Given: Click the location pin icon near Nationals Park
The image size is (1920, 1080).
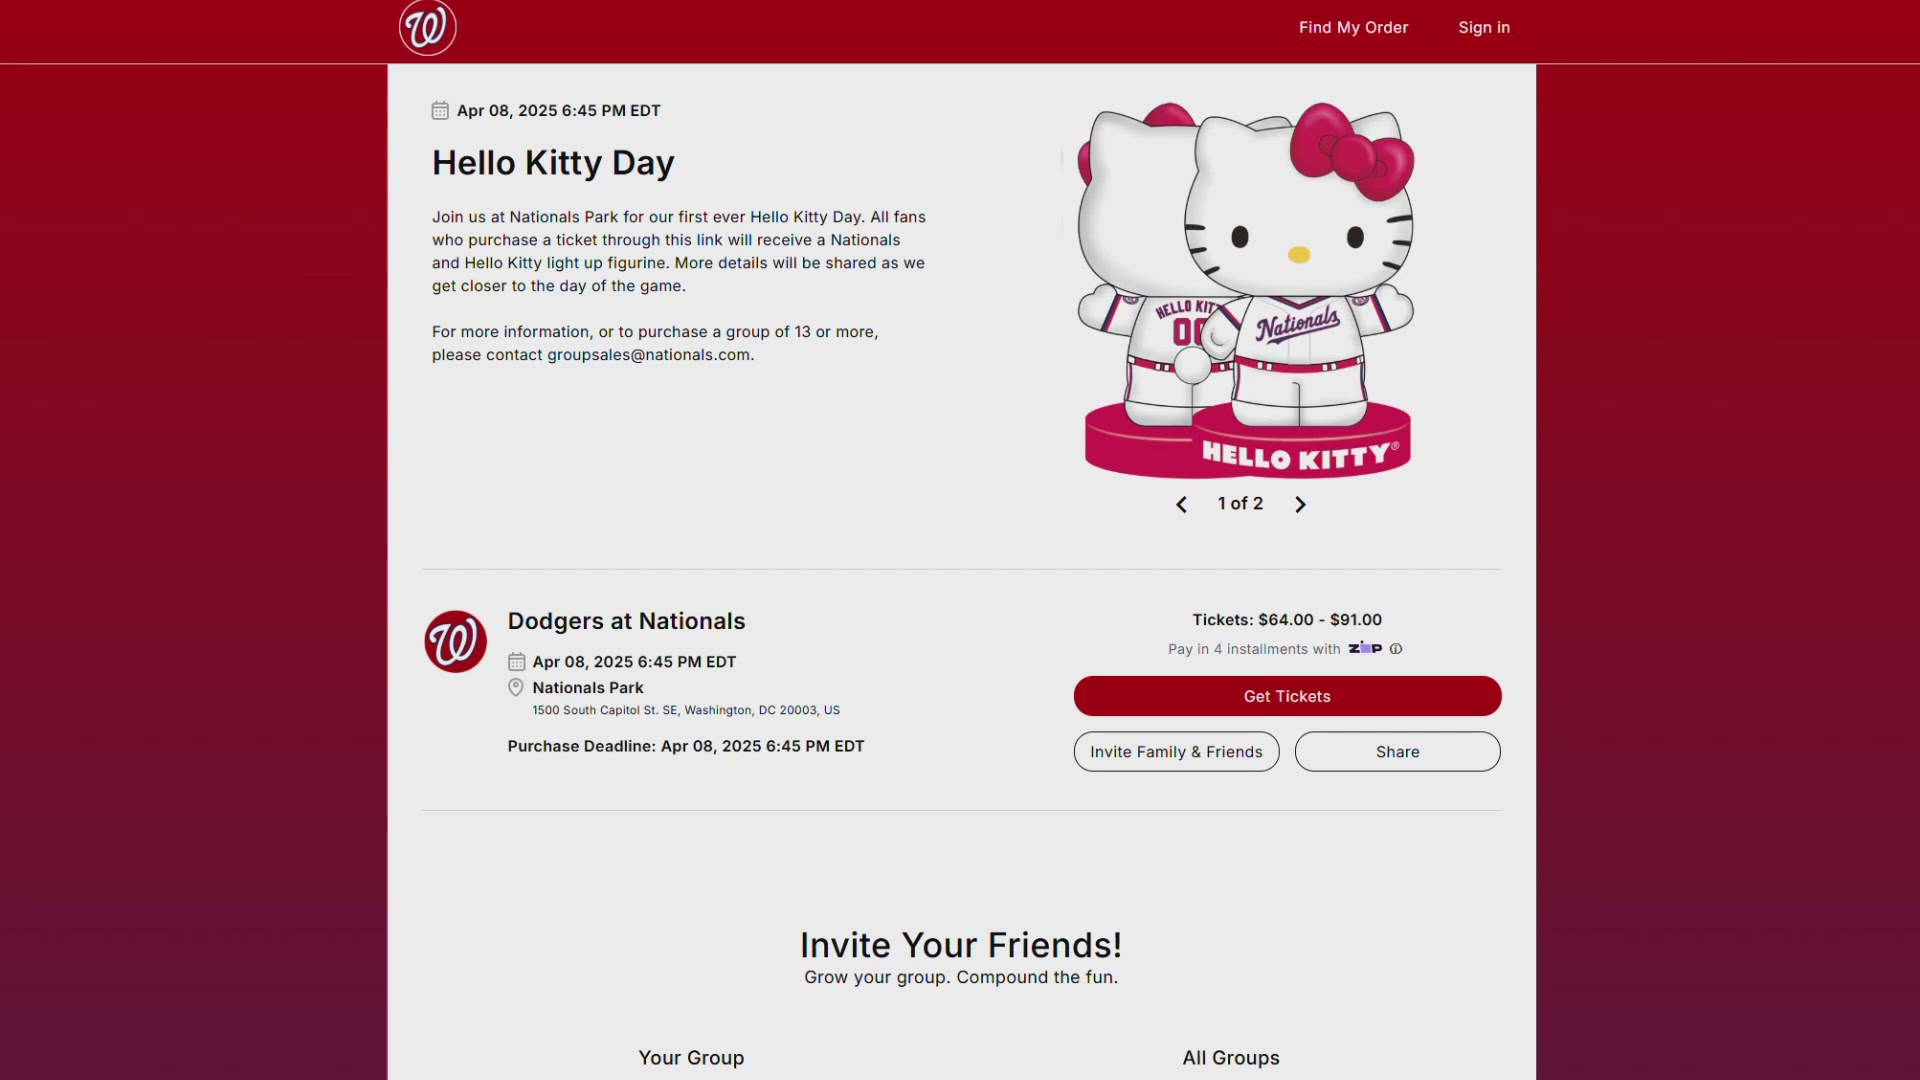Looking at the screenshot, I should pyautogui.click(x=516, y=687).
